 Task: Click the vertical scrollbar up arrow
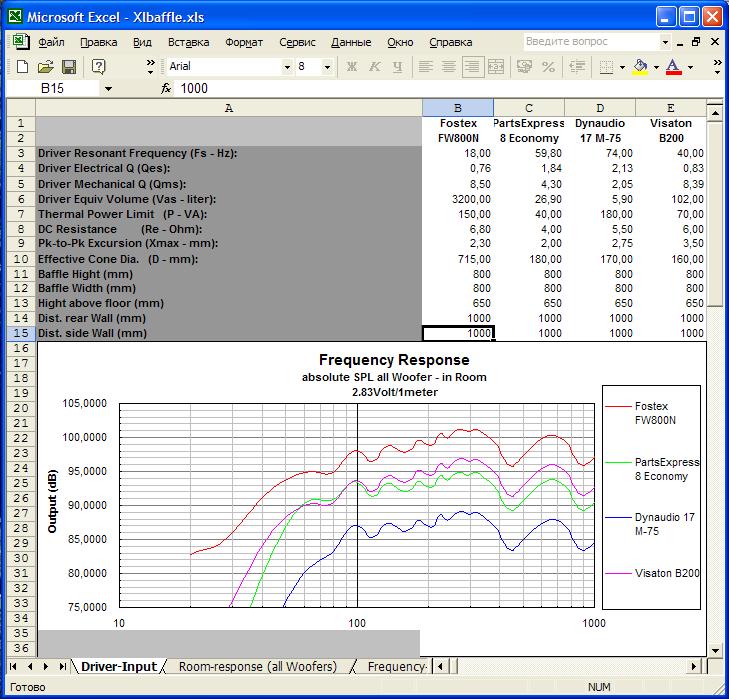715,113
